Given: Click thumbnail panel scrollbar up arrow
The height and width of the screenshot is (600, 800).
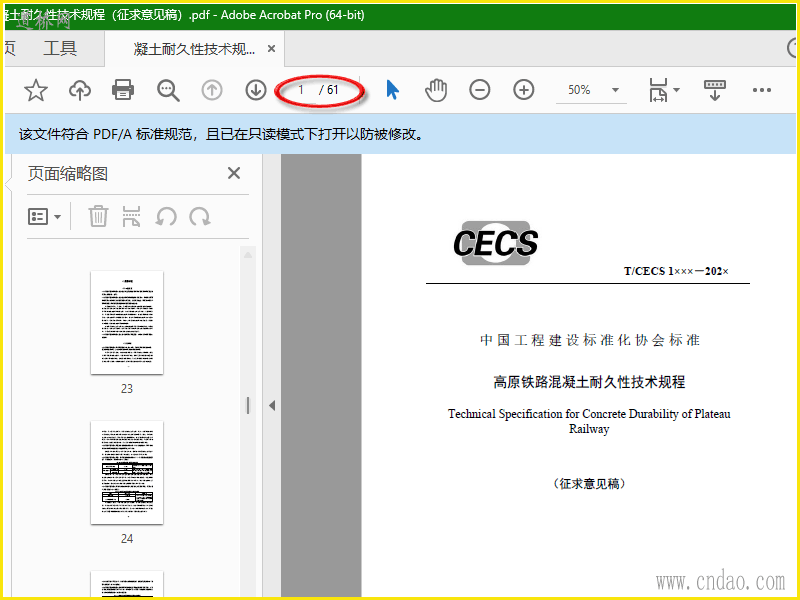Looking at the screenshot, I should (248, 255).
